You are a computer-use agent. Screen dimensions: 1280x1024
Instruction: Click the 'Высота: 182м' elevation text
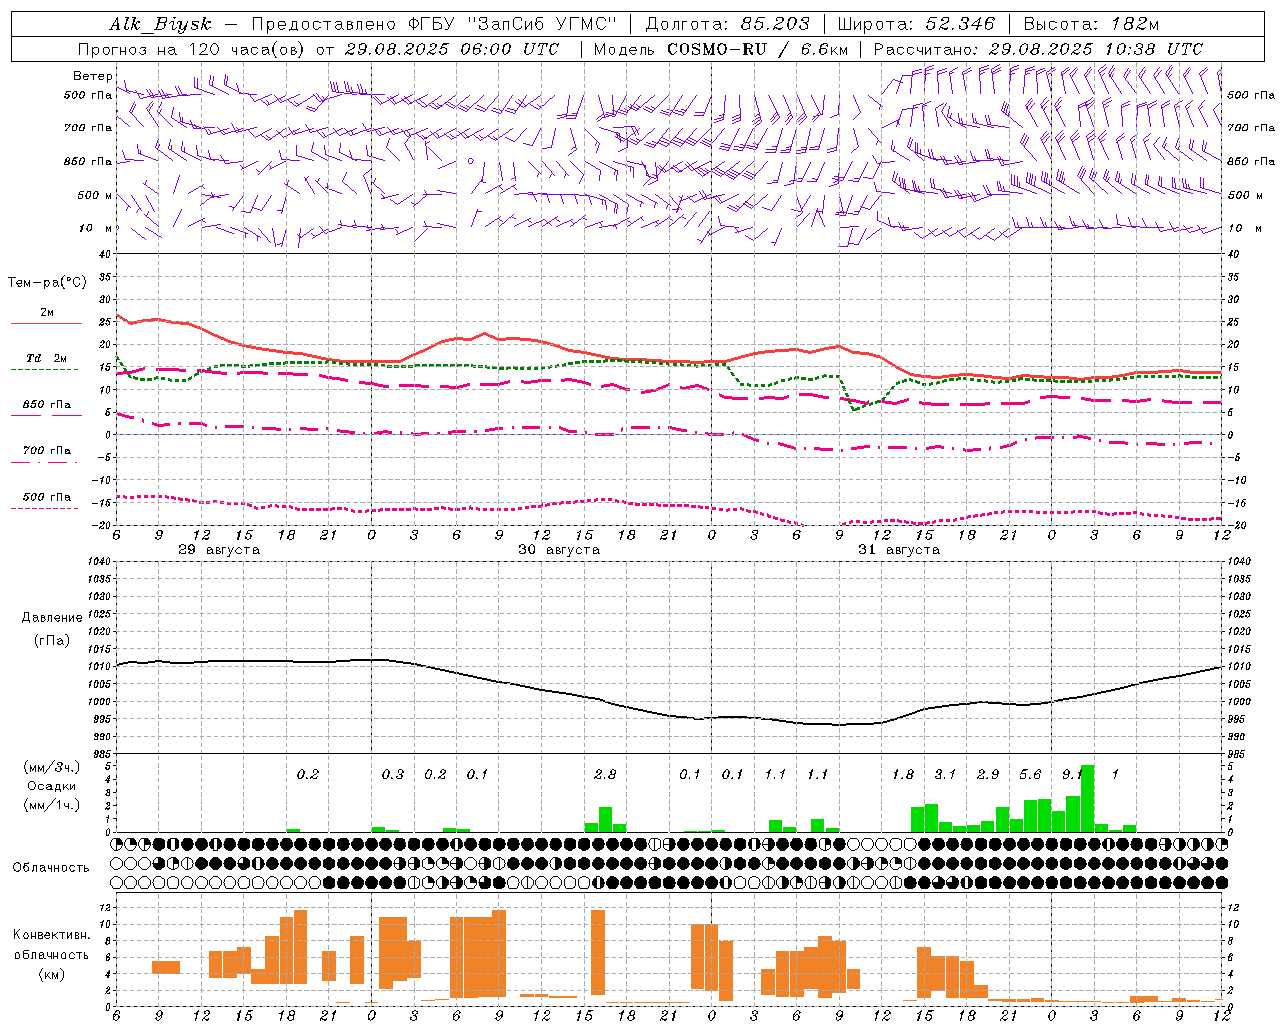1091,24
